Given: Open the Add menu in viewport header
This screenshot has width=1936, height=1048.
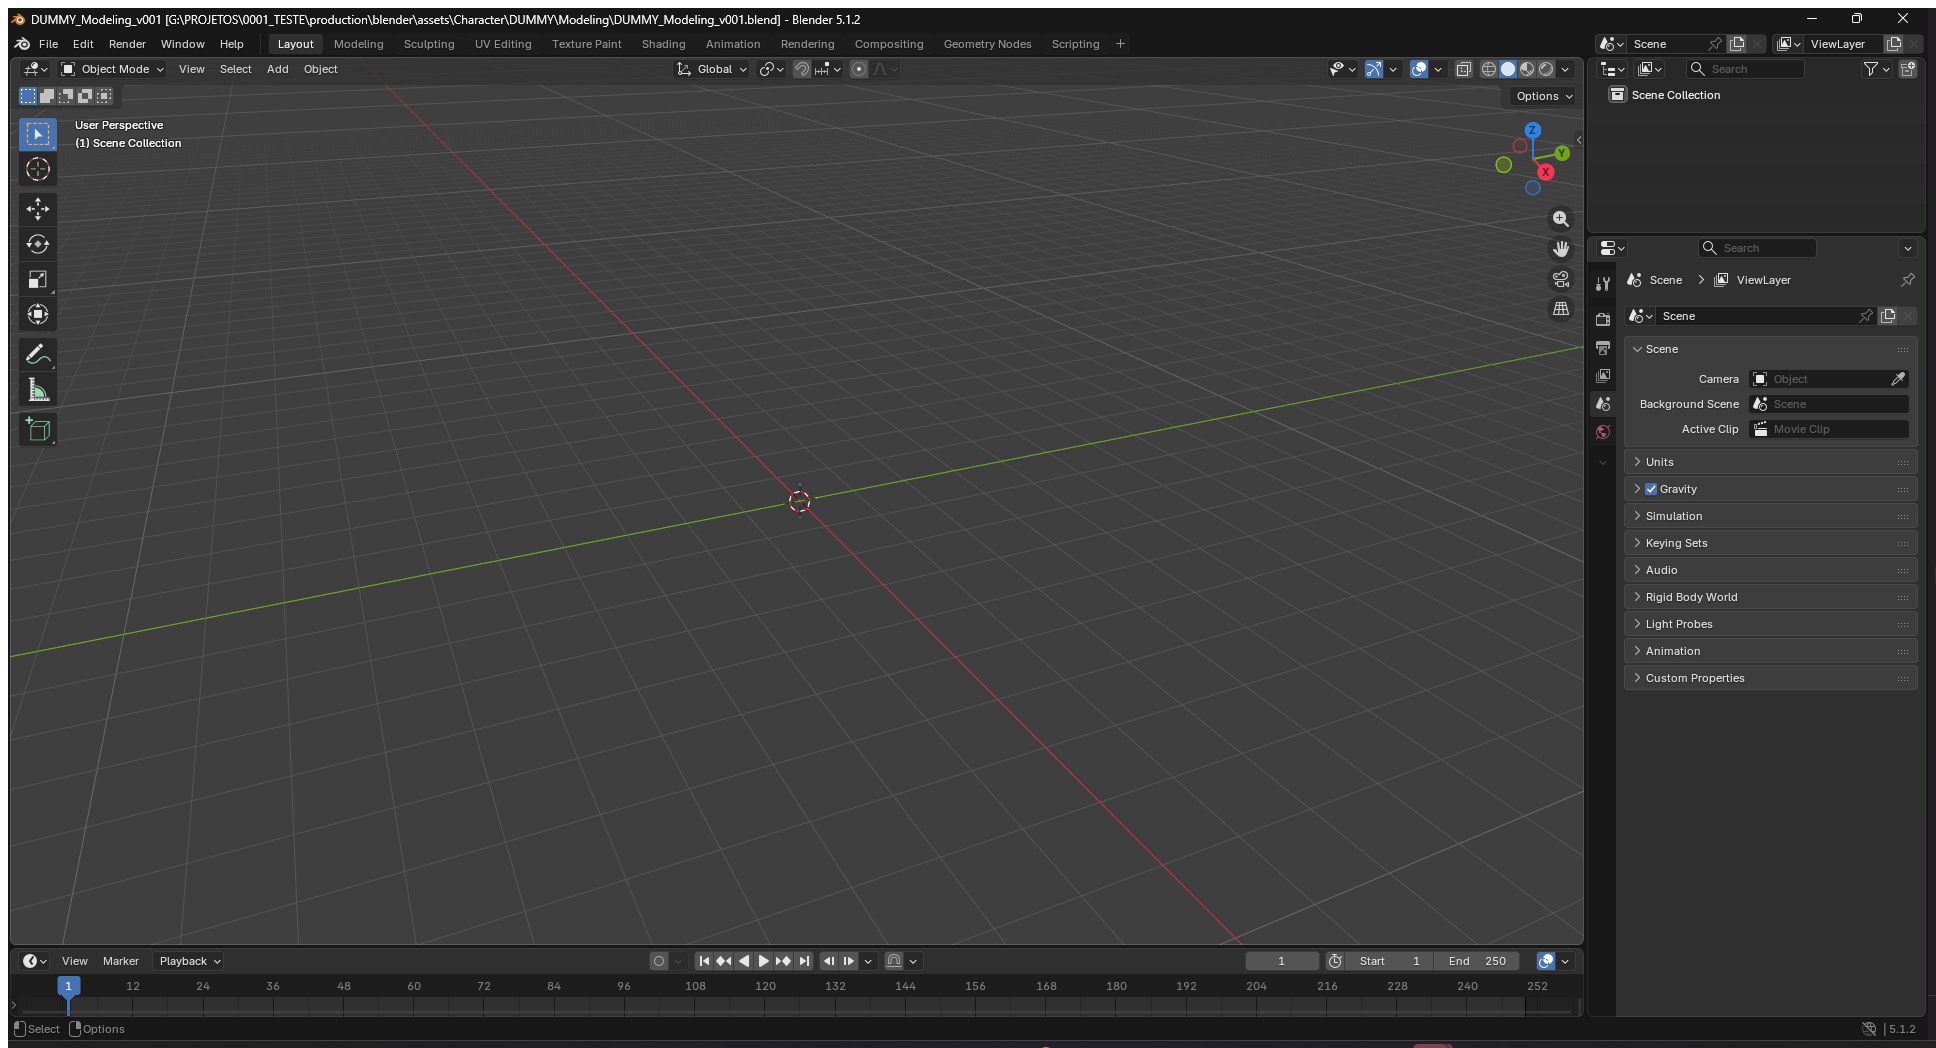Looking at the screenshot, I should [x=277, y=69].
